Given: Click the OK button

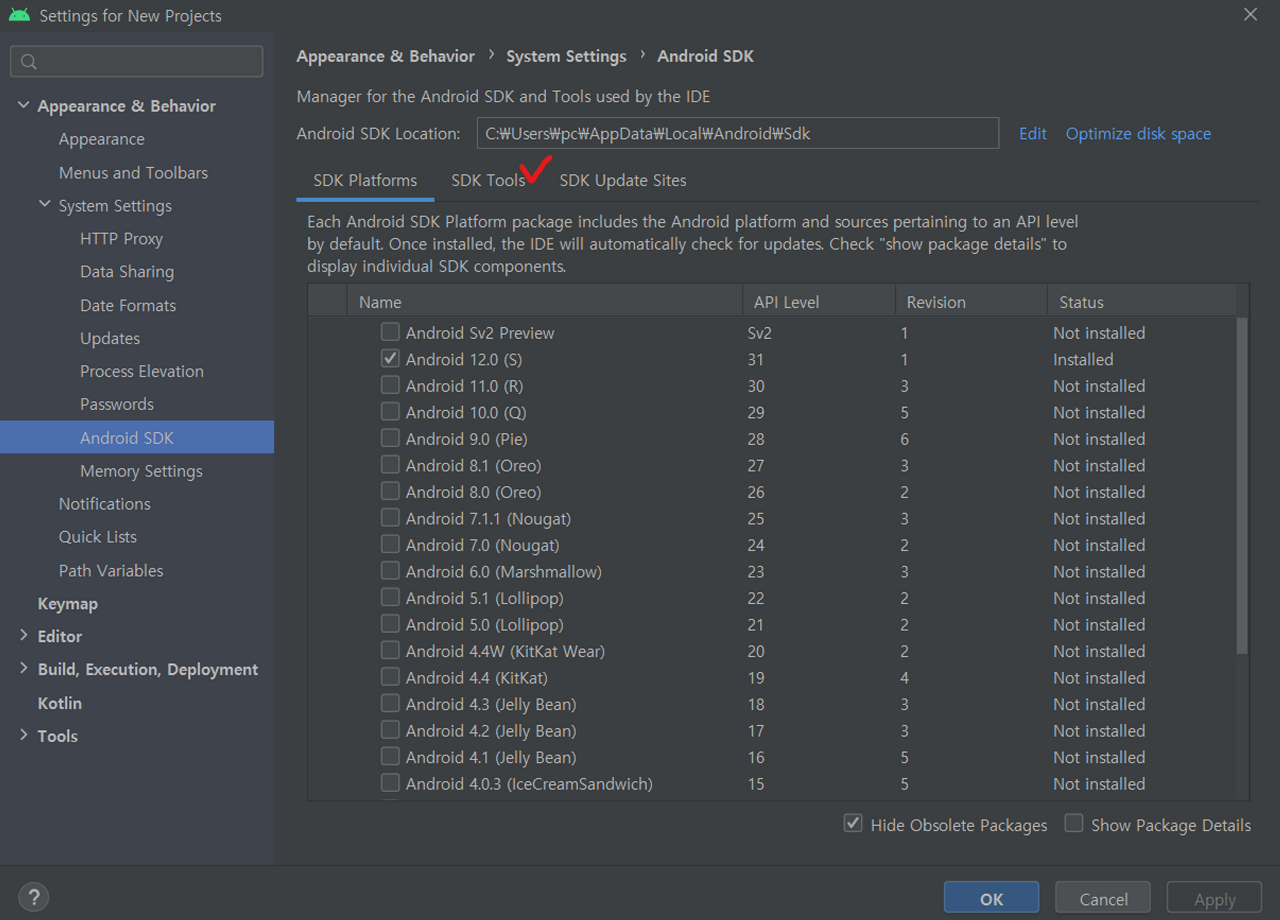Looking at the screenshot, I should pos(991,899).
